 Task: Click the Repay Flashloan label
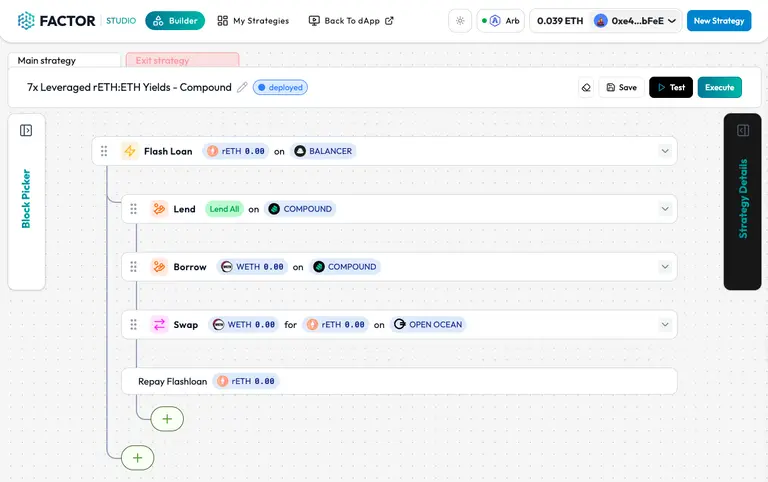[172, 382]
